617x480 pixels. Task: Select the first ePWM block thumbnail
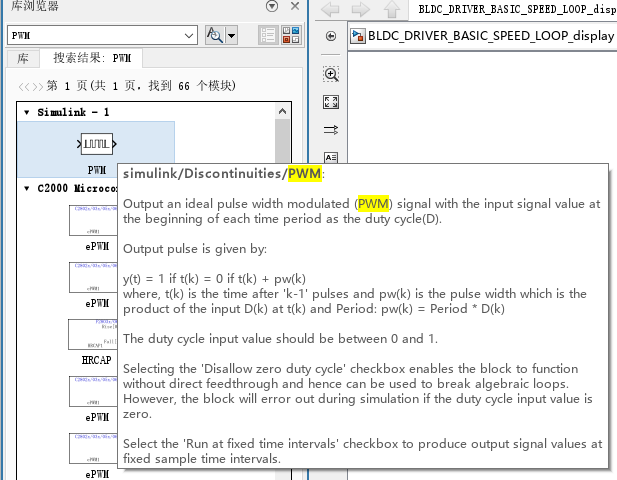(x=93, y=220)
